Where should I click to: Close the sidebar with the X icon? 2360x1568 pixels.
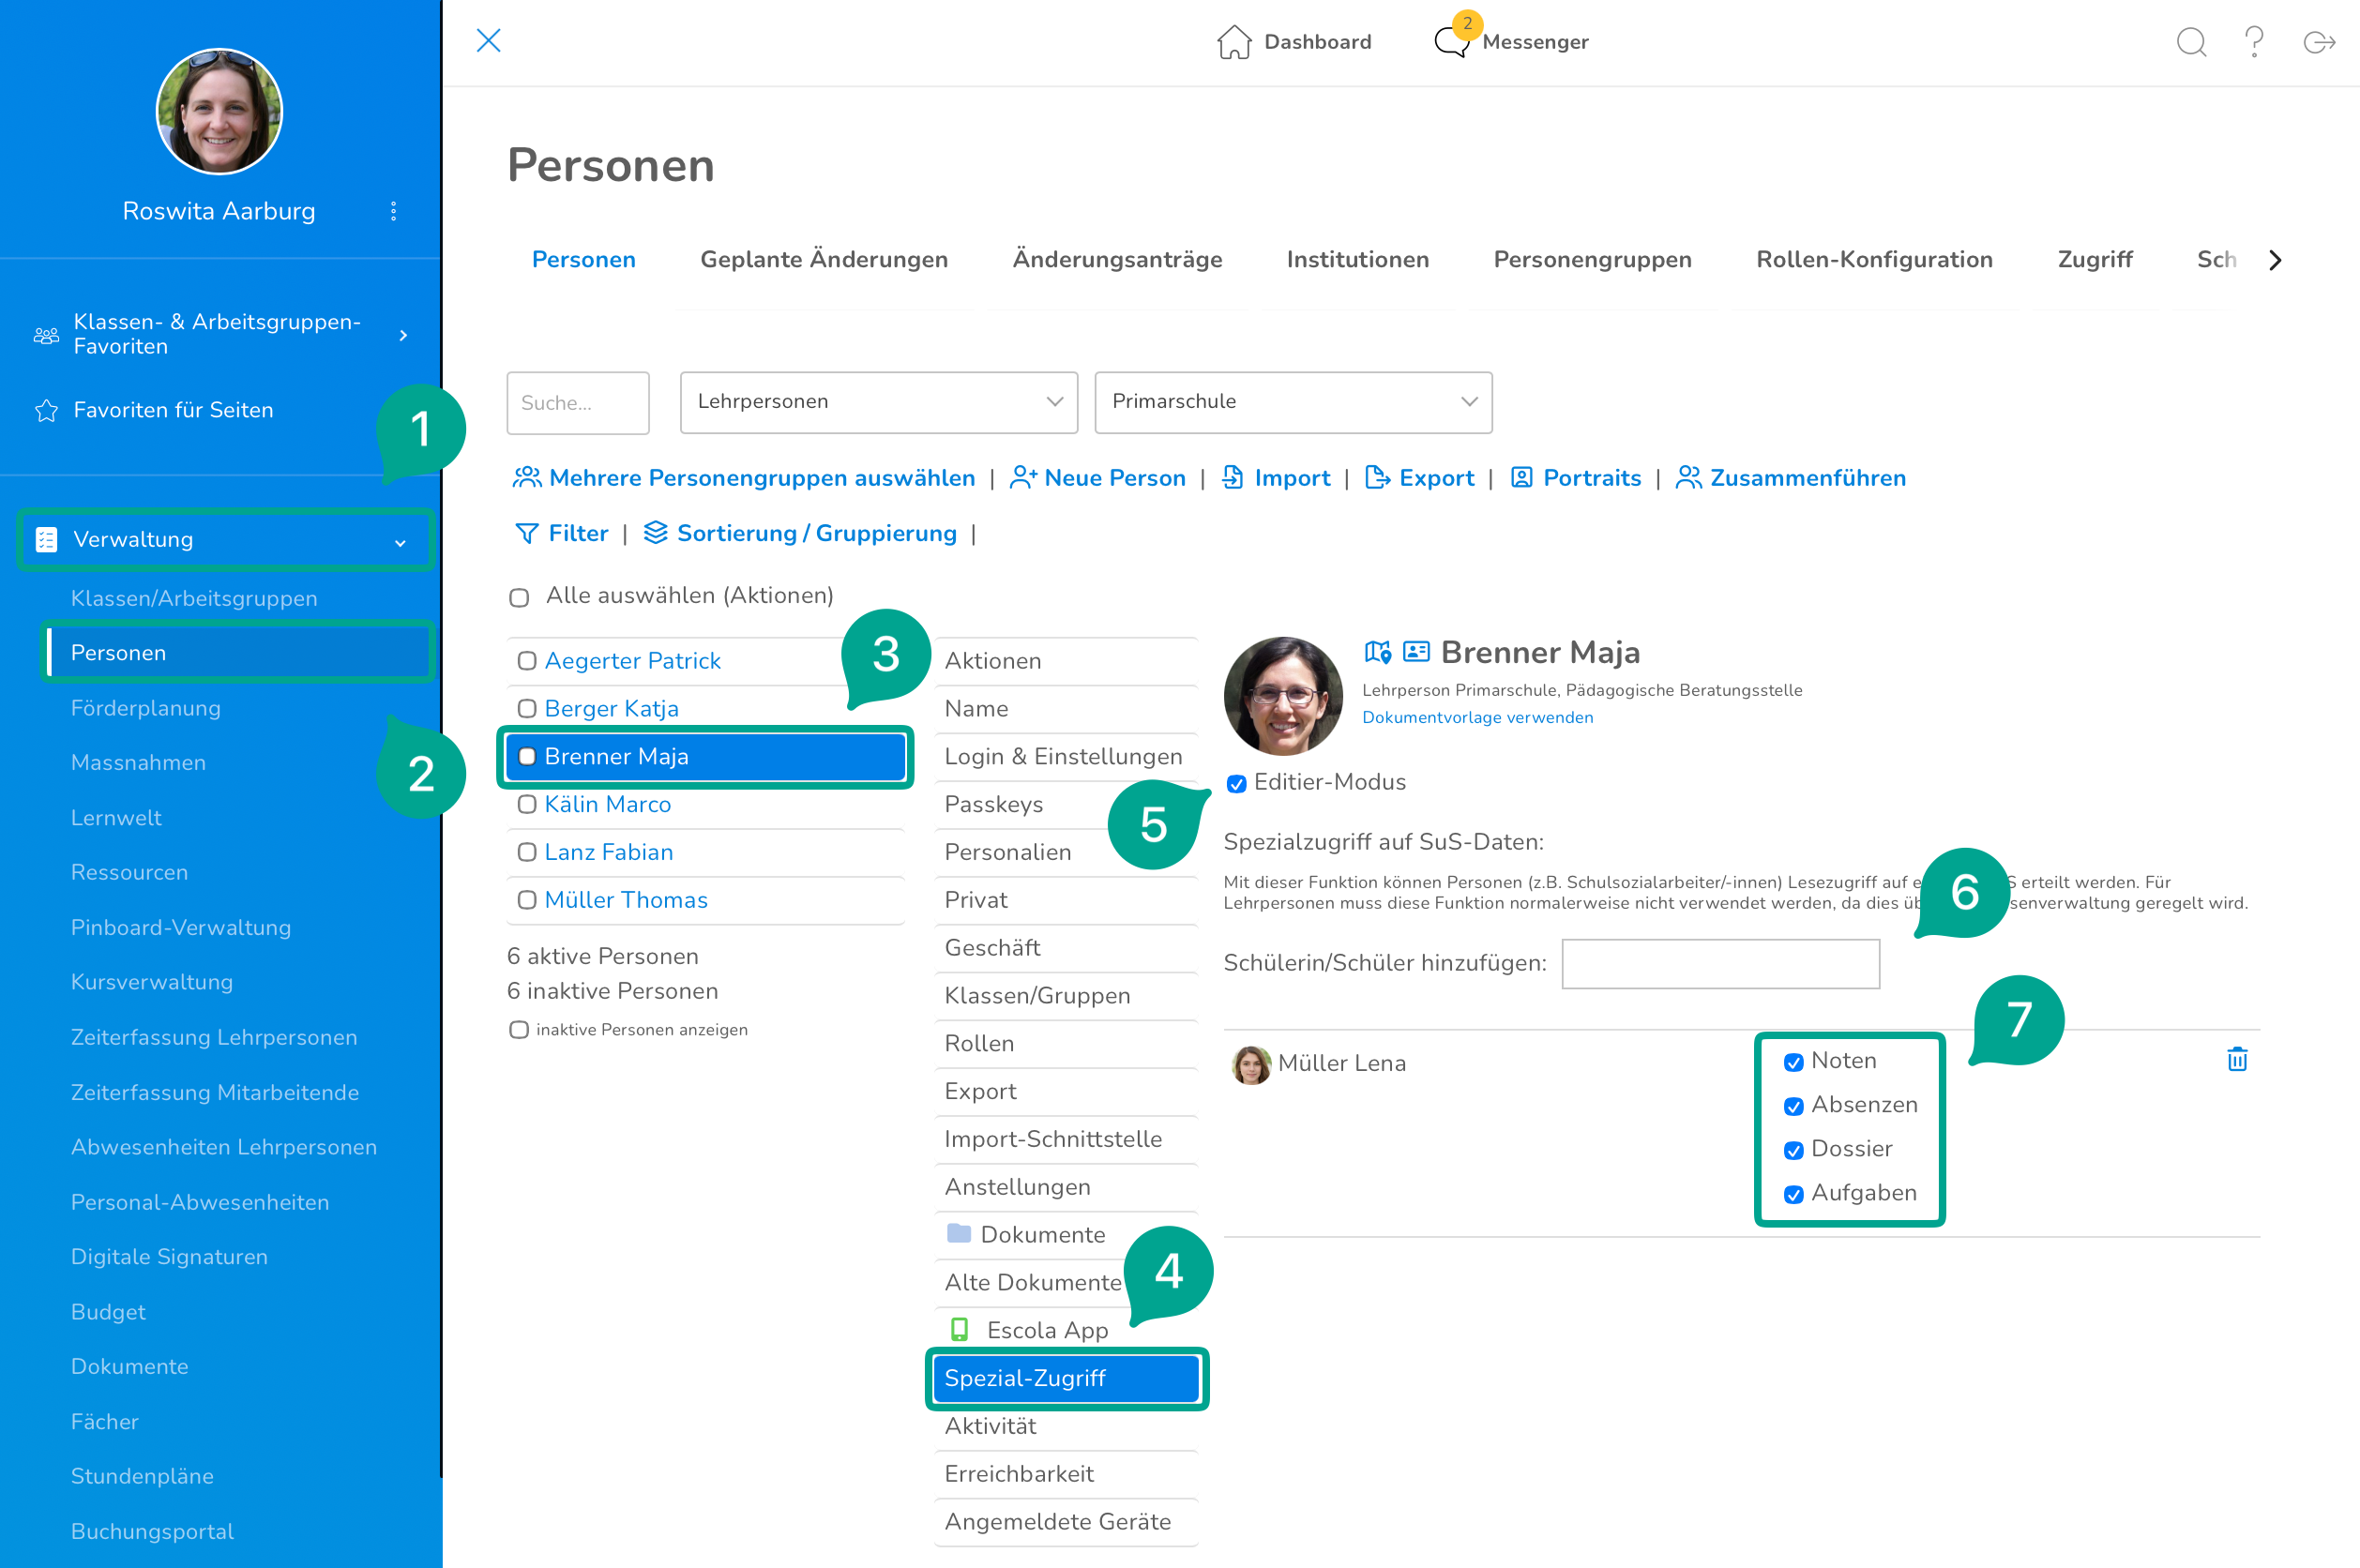488,41
